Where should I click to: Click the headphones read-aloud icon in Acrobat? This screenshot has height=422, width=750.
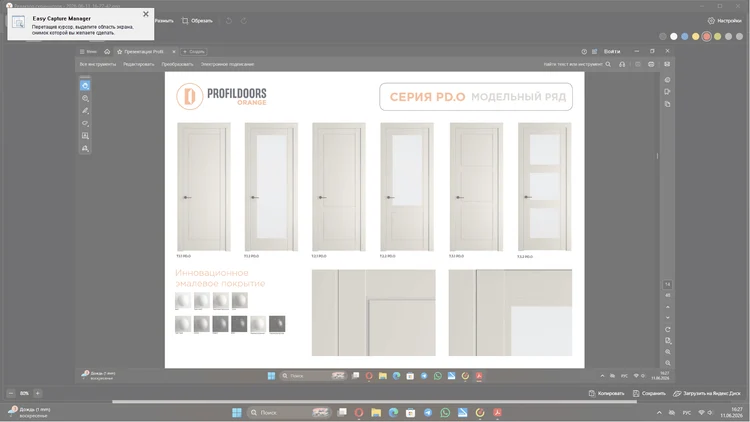tap(622, 64)
